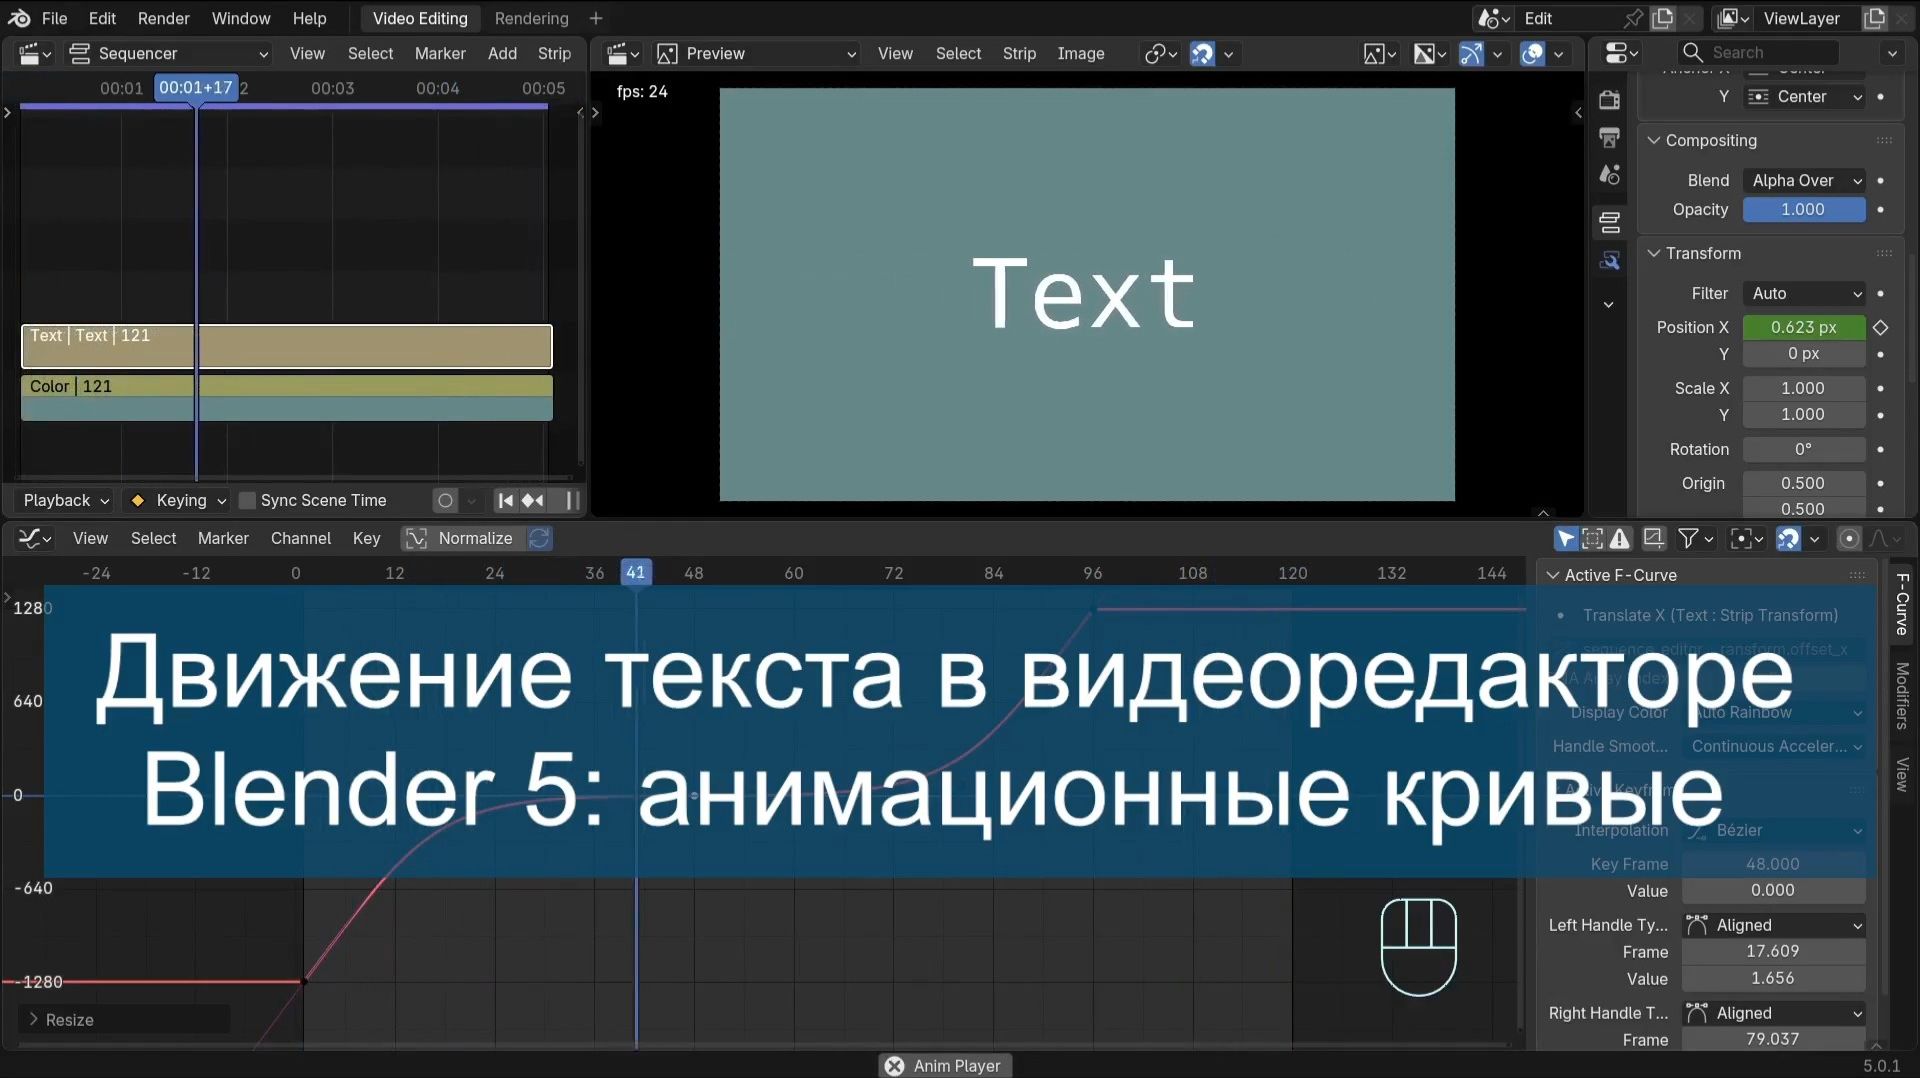Screen dimensions: 1920x1078
Task: Change the Blend mode from Alpha Over
Action: click(1803, 180)
